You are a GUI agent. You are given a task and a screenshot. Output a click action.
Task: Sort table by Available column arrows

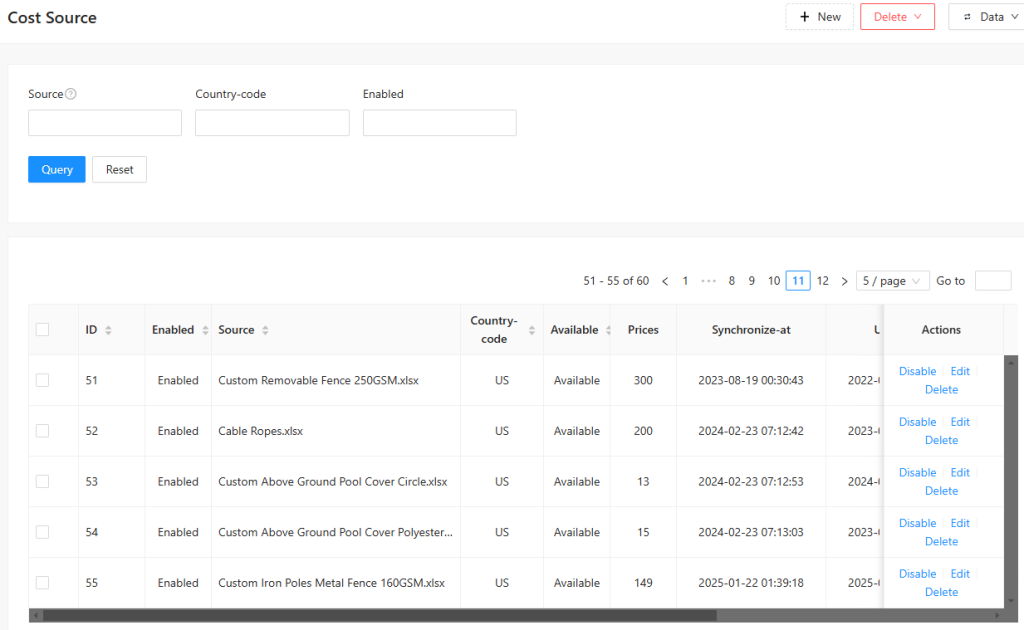(x=608, y=330)
